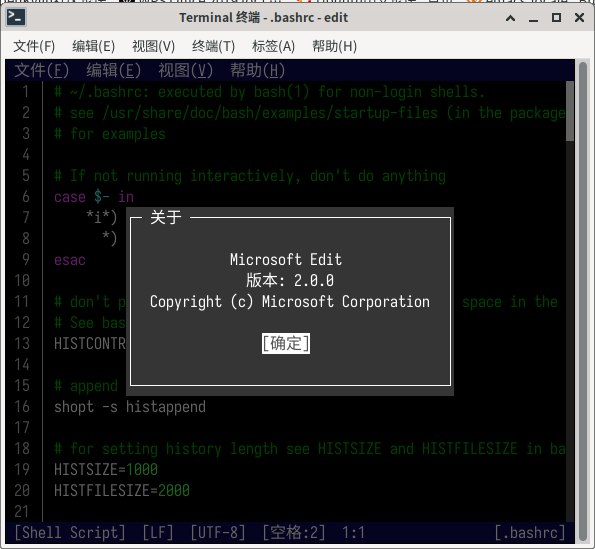The width and height of the screenshot is (595, 549).
Task: Minimize the Terminal window
Action: click(x=533, y=18)
